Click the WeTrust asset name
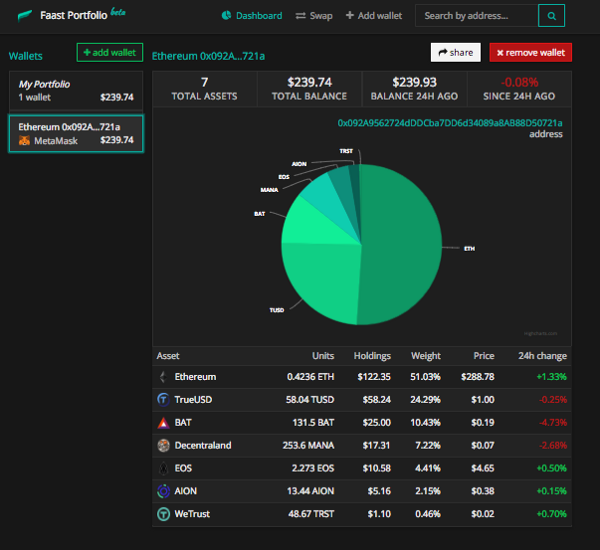Image resolution: width=600 pixels, height=550 pixels. coord(192,514)
